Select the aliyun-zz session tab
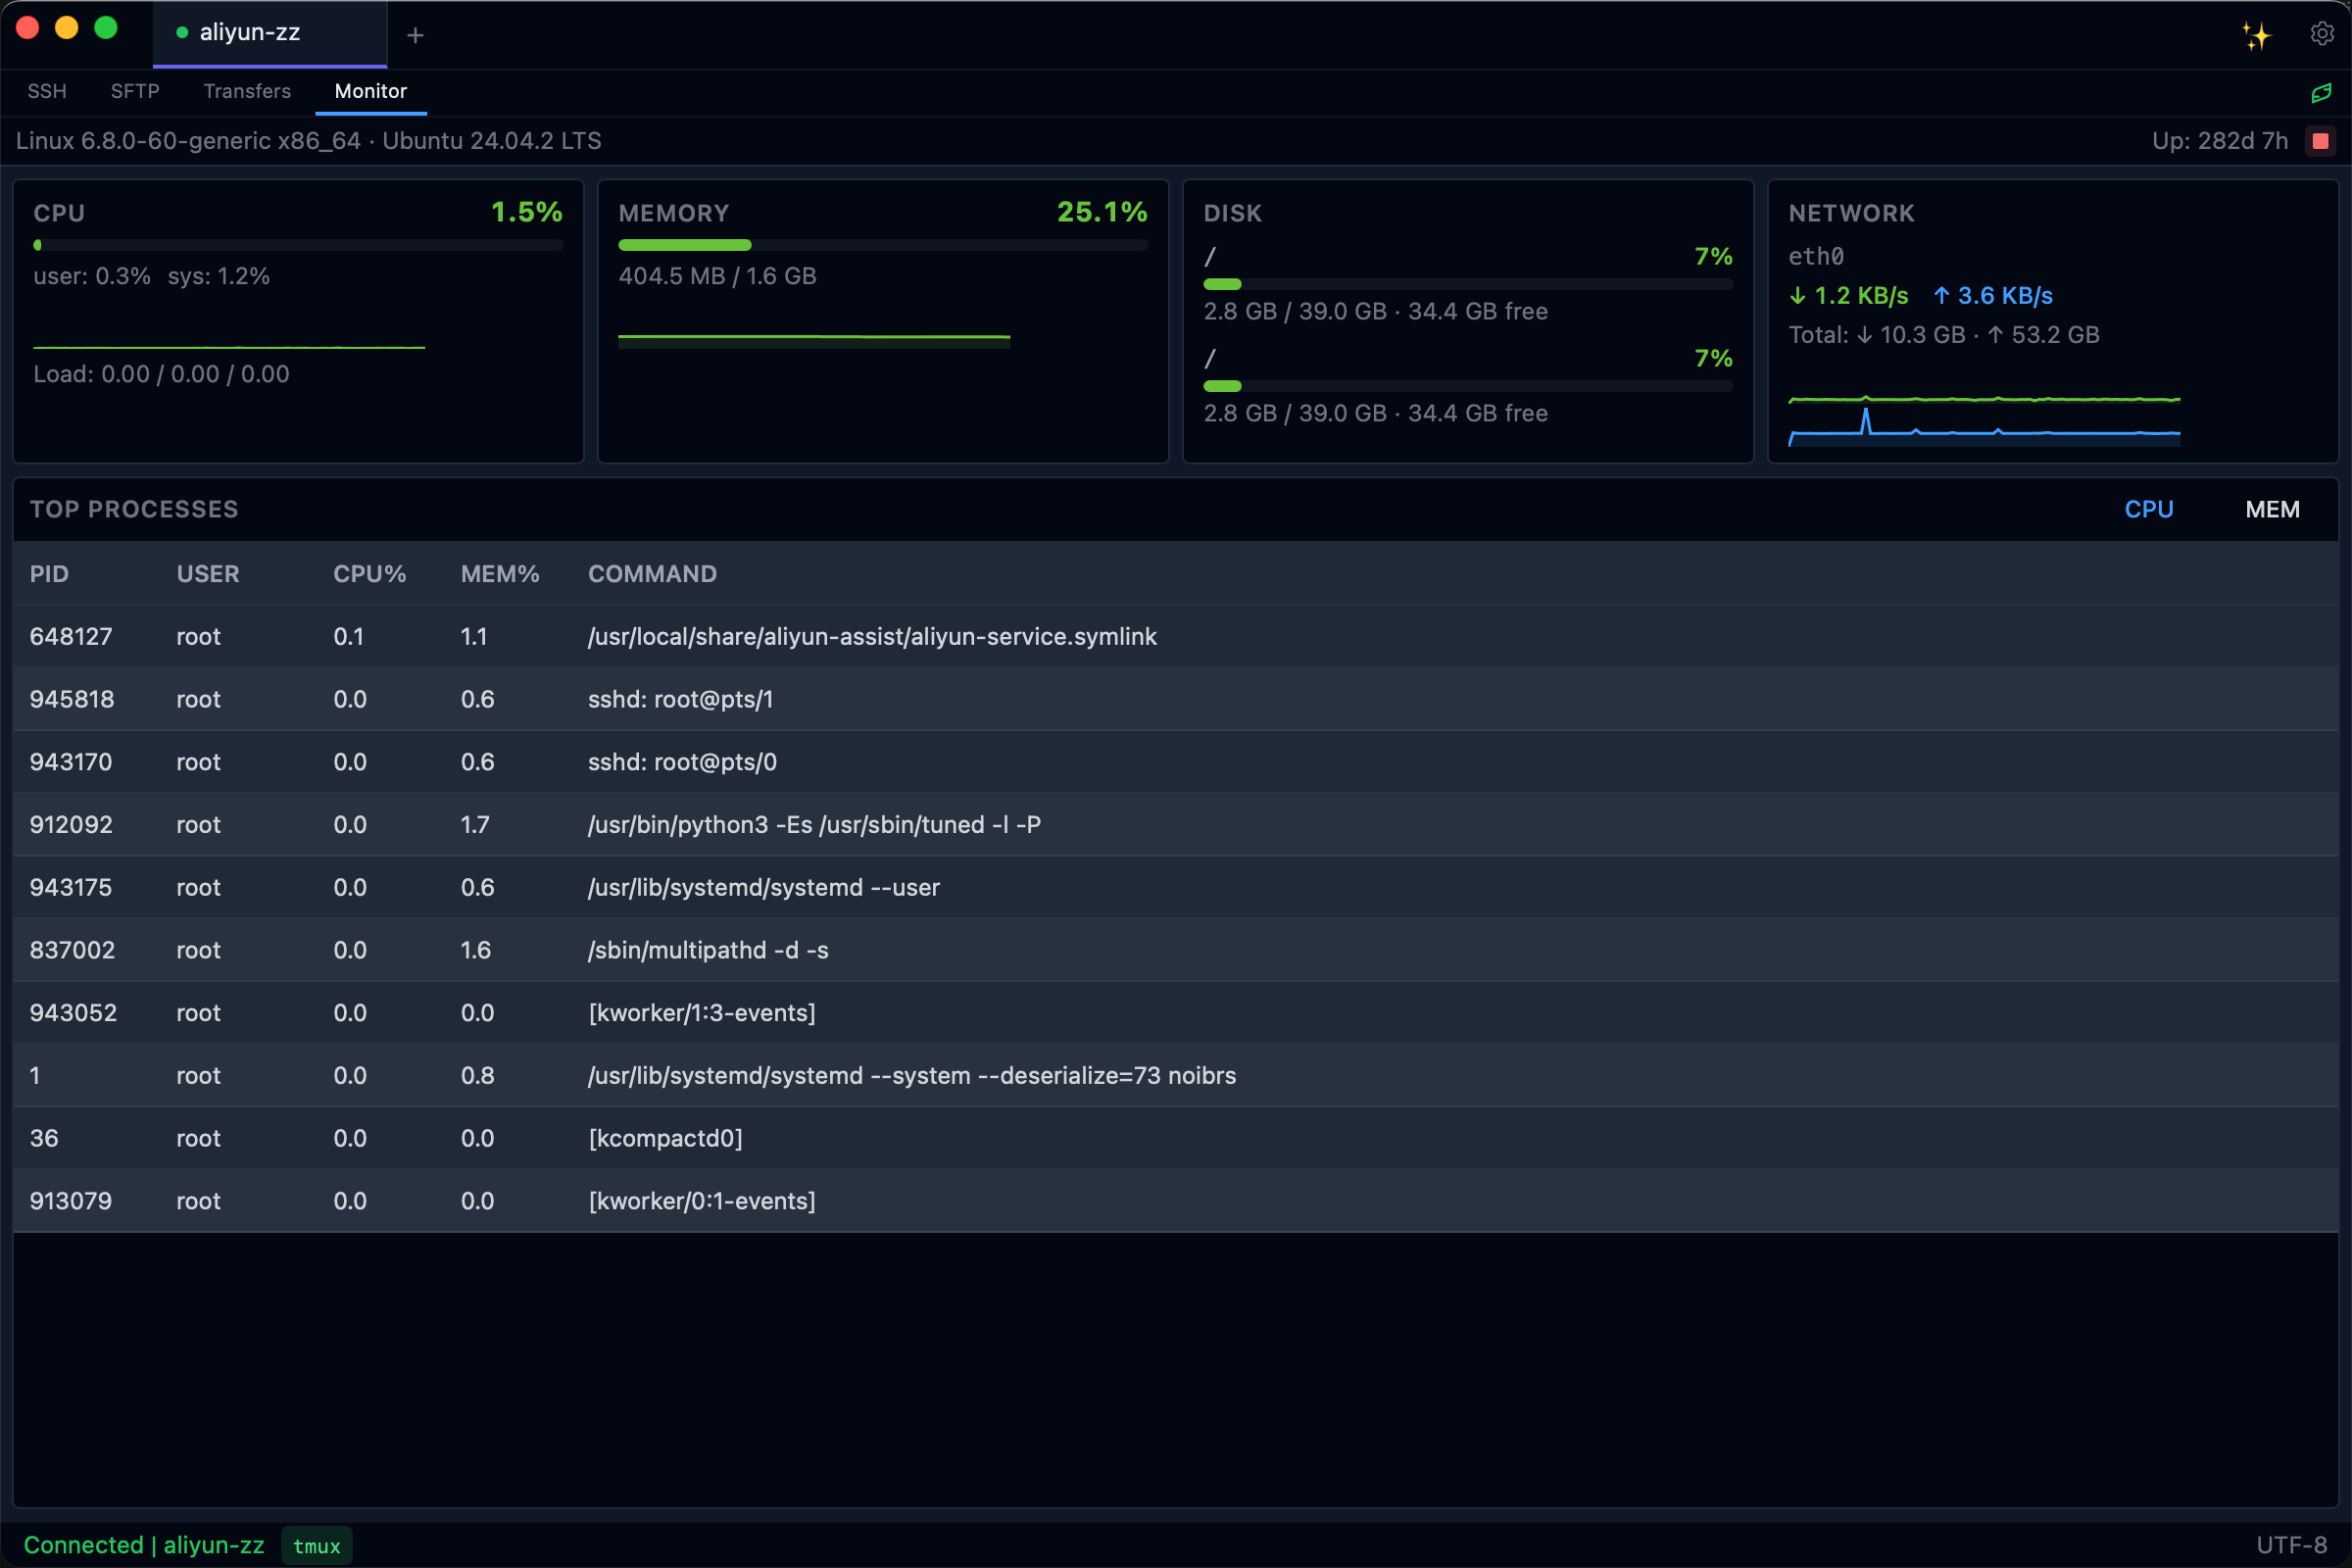This screenshot has width=2352, height=1568. tap(250, 33)
